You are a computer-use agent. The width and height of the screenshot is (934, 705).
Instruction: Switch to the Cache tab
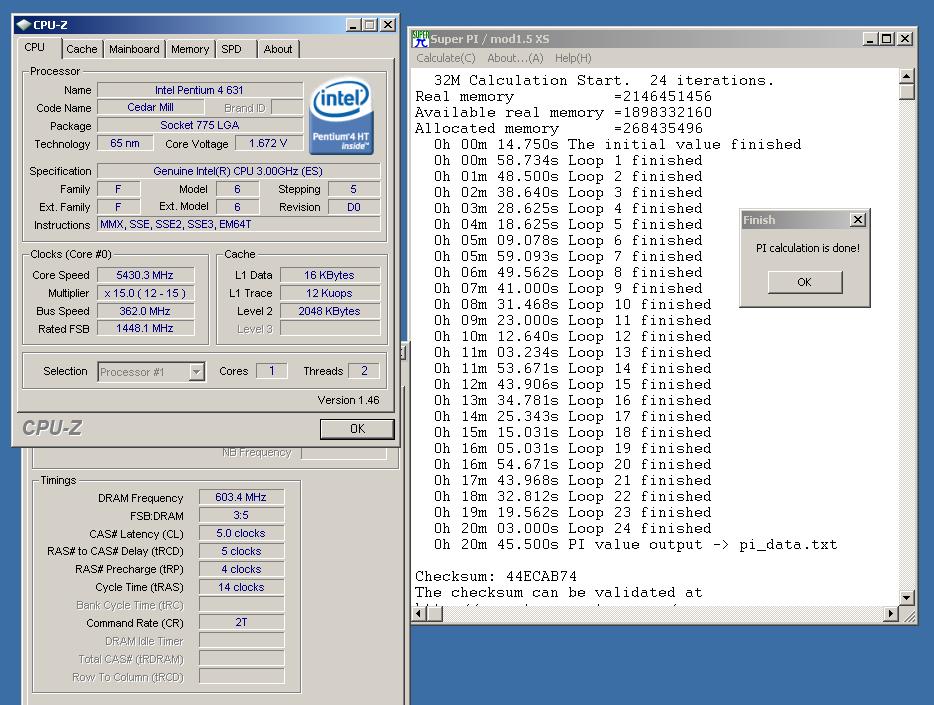[x=82, y=49]
